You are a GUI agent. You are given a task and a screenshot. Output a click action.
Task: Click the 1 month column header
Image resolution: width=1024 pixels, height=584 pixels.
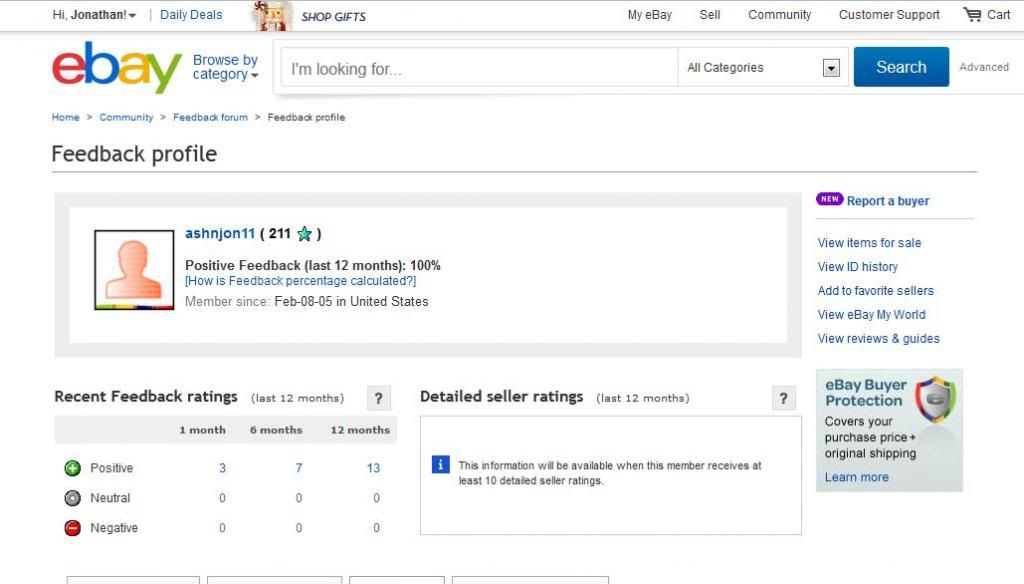[202, 430]
